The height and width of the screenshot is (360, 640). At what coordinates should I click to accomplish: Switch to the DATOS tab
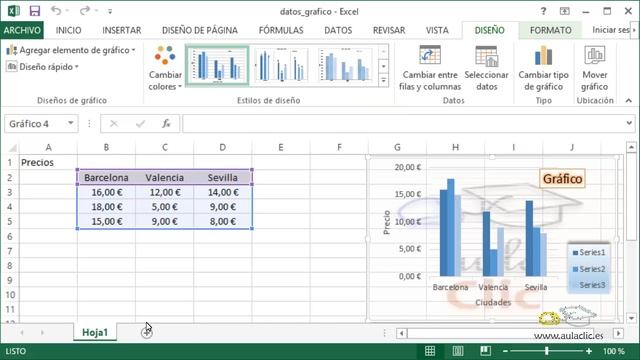(338, 30)
